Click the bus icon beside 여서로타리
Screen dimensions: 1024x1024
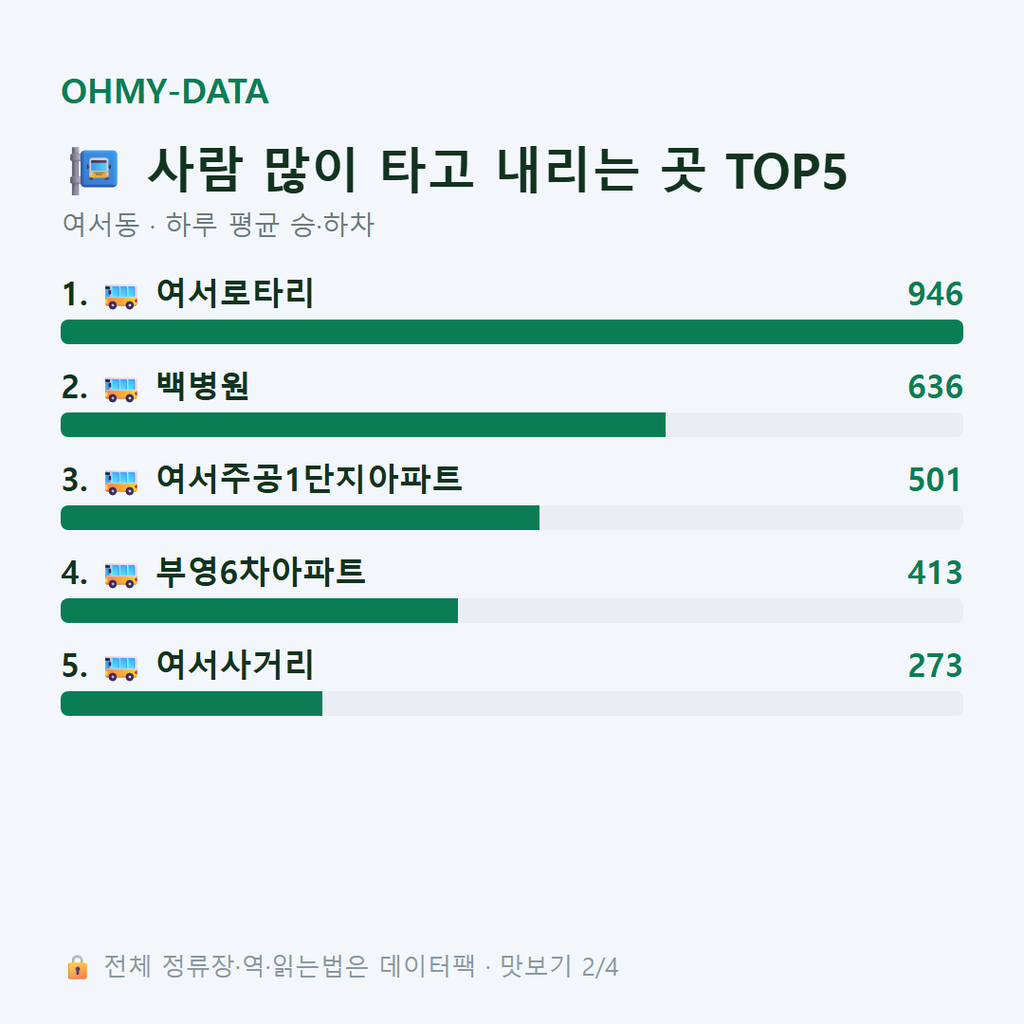click(x=121, y=296)
